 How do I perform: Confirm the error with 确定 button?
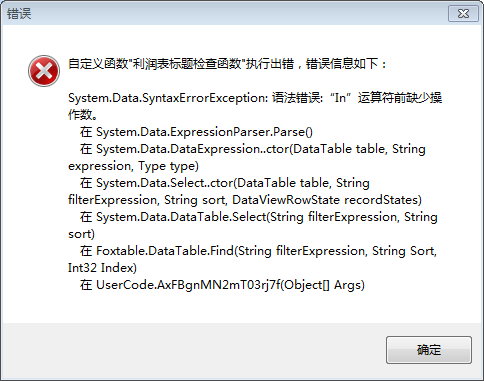coord(429,350)
